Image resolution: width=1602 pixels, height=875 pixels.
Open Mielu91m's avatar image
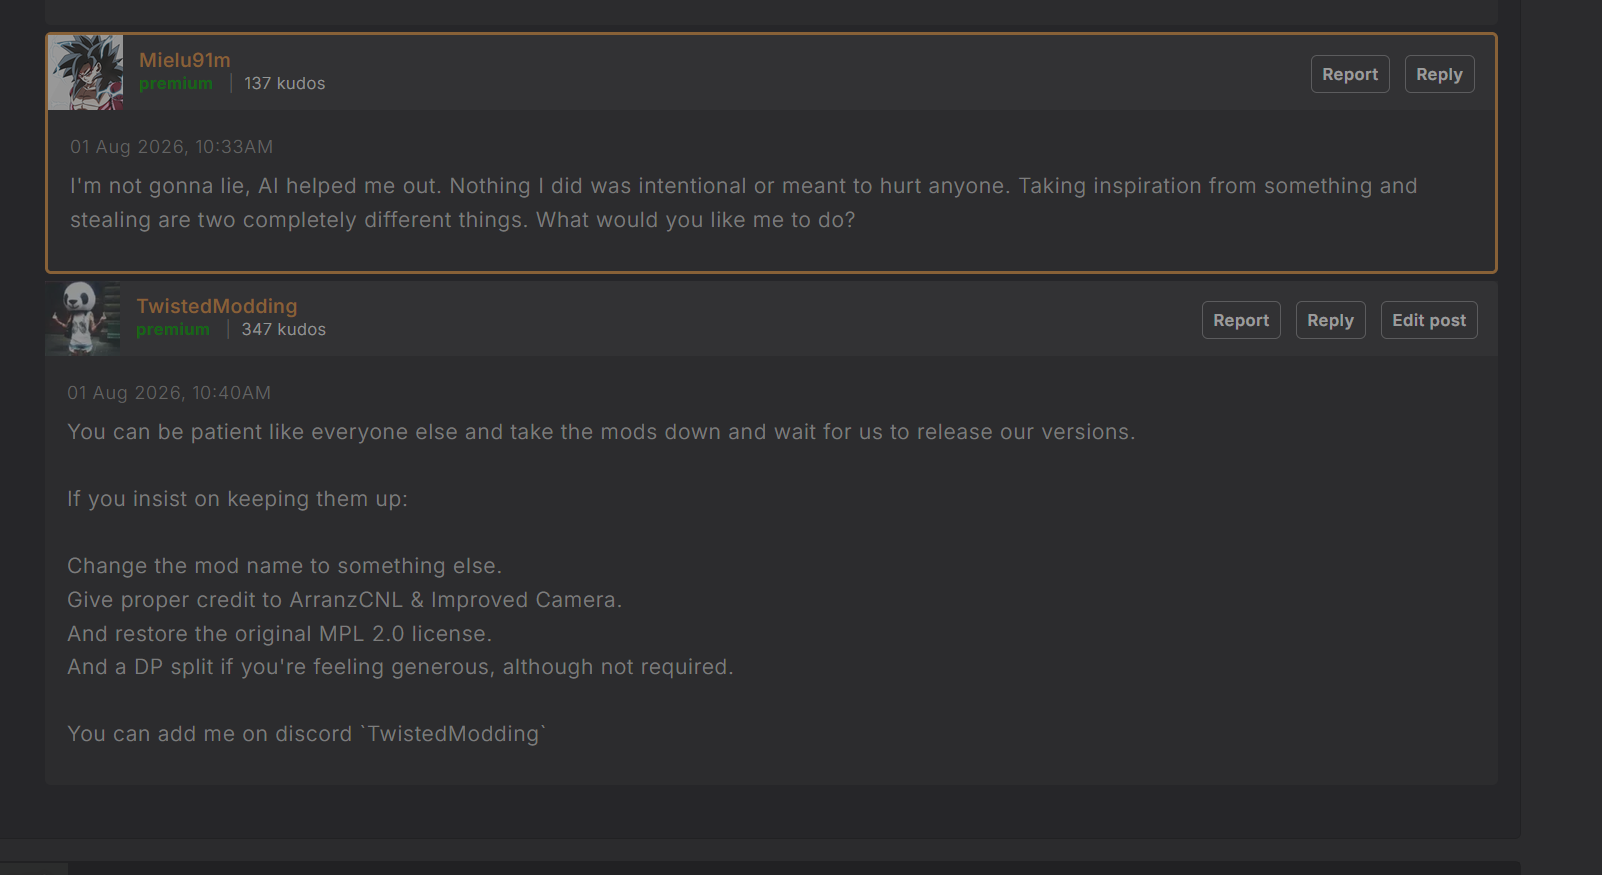86,72
